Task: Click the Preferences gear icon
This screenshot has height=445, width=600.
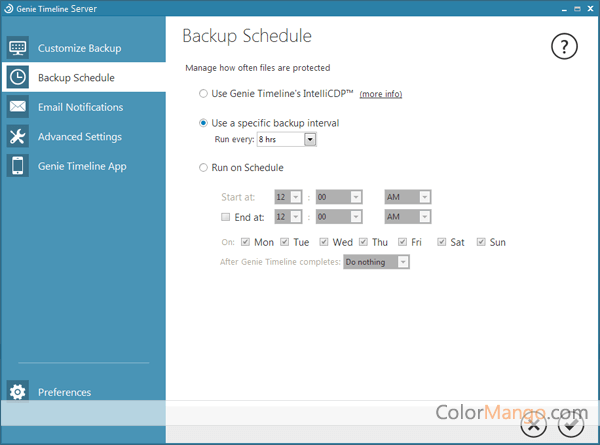Action: click(17, 392)
